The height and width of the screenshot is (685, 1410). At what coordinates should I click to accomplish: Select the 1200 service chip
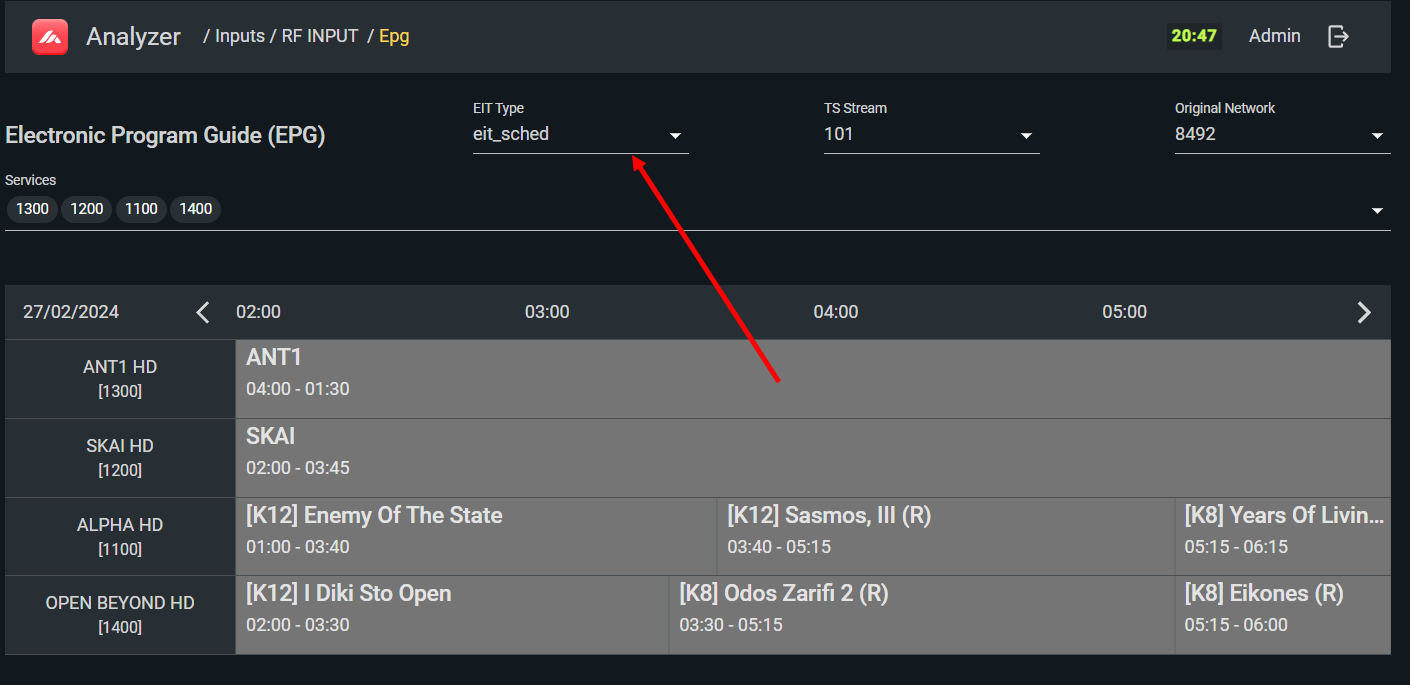[87, 209]
